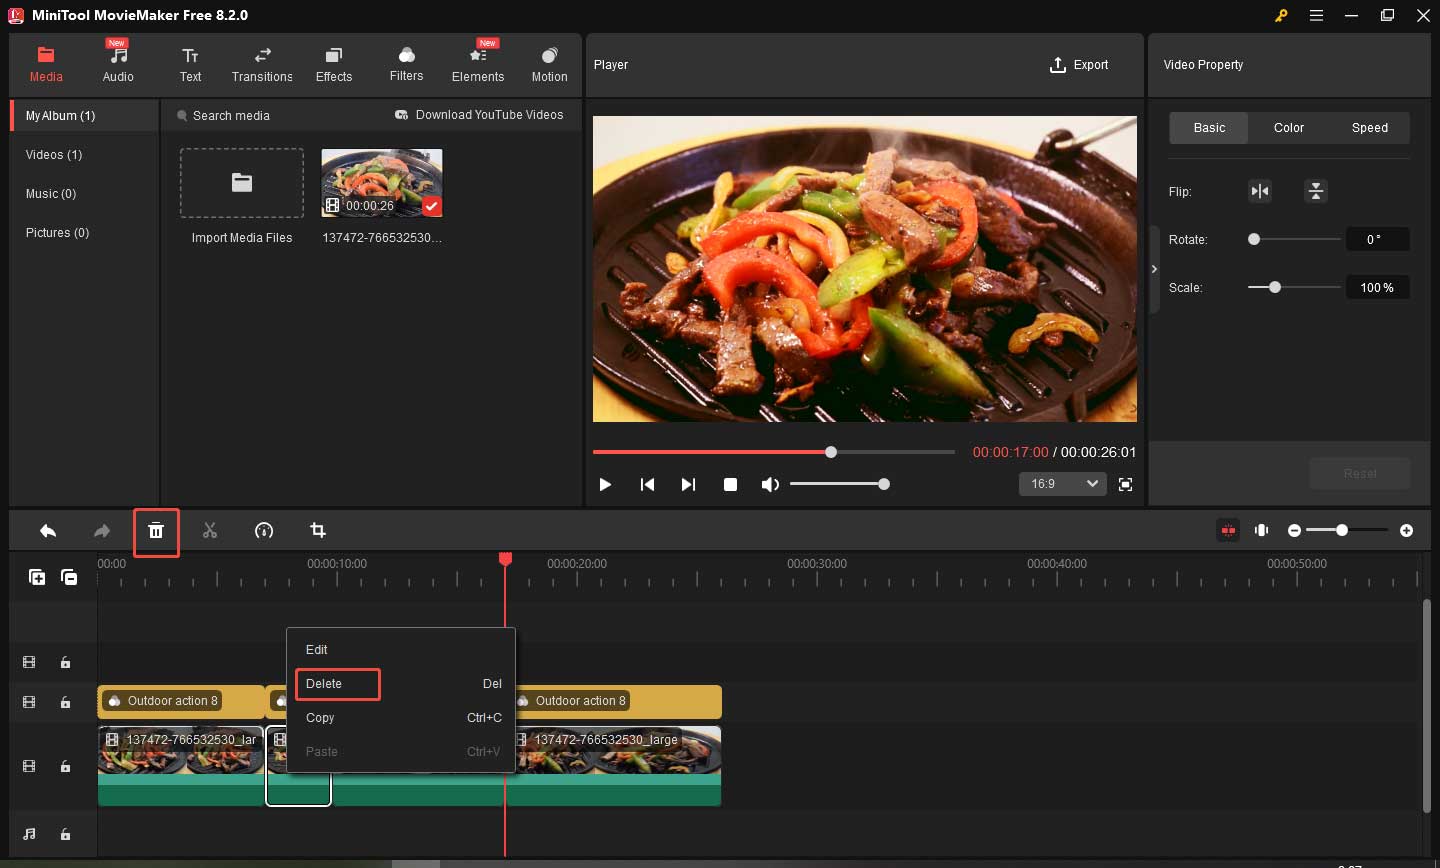
Task: Click the Rotate value field
Action: coord(1377,239)
